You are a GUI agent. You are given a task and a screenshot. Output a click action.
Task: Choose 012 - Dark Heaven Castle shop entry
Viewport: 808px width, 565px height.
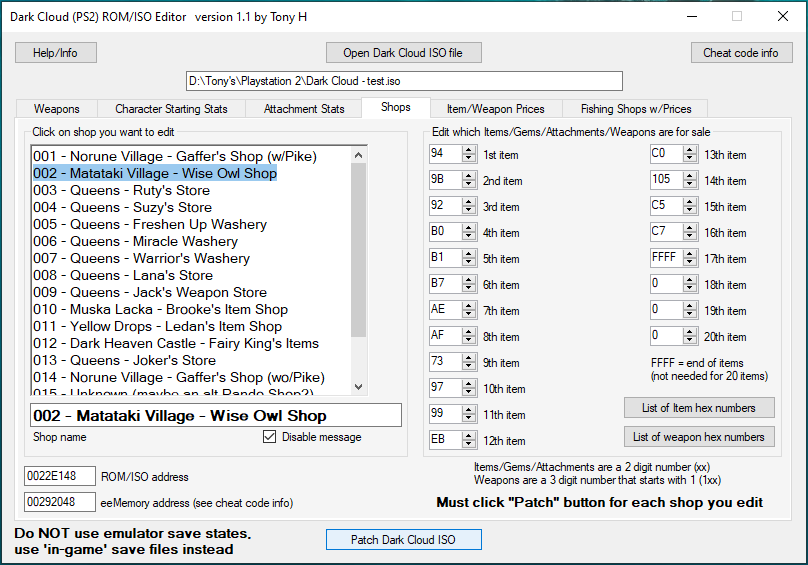pos(176,343)
